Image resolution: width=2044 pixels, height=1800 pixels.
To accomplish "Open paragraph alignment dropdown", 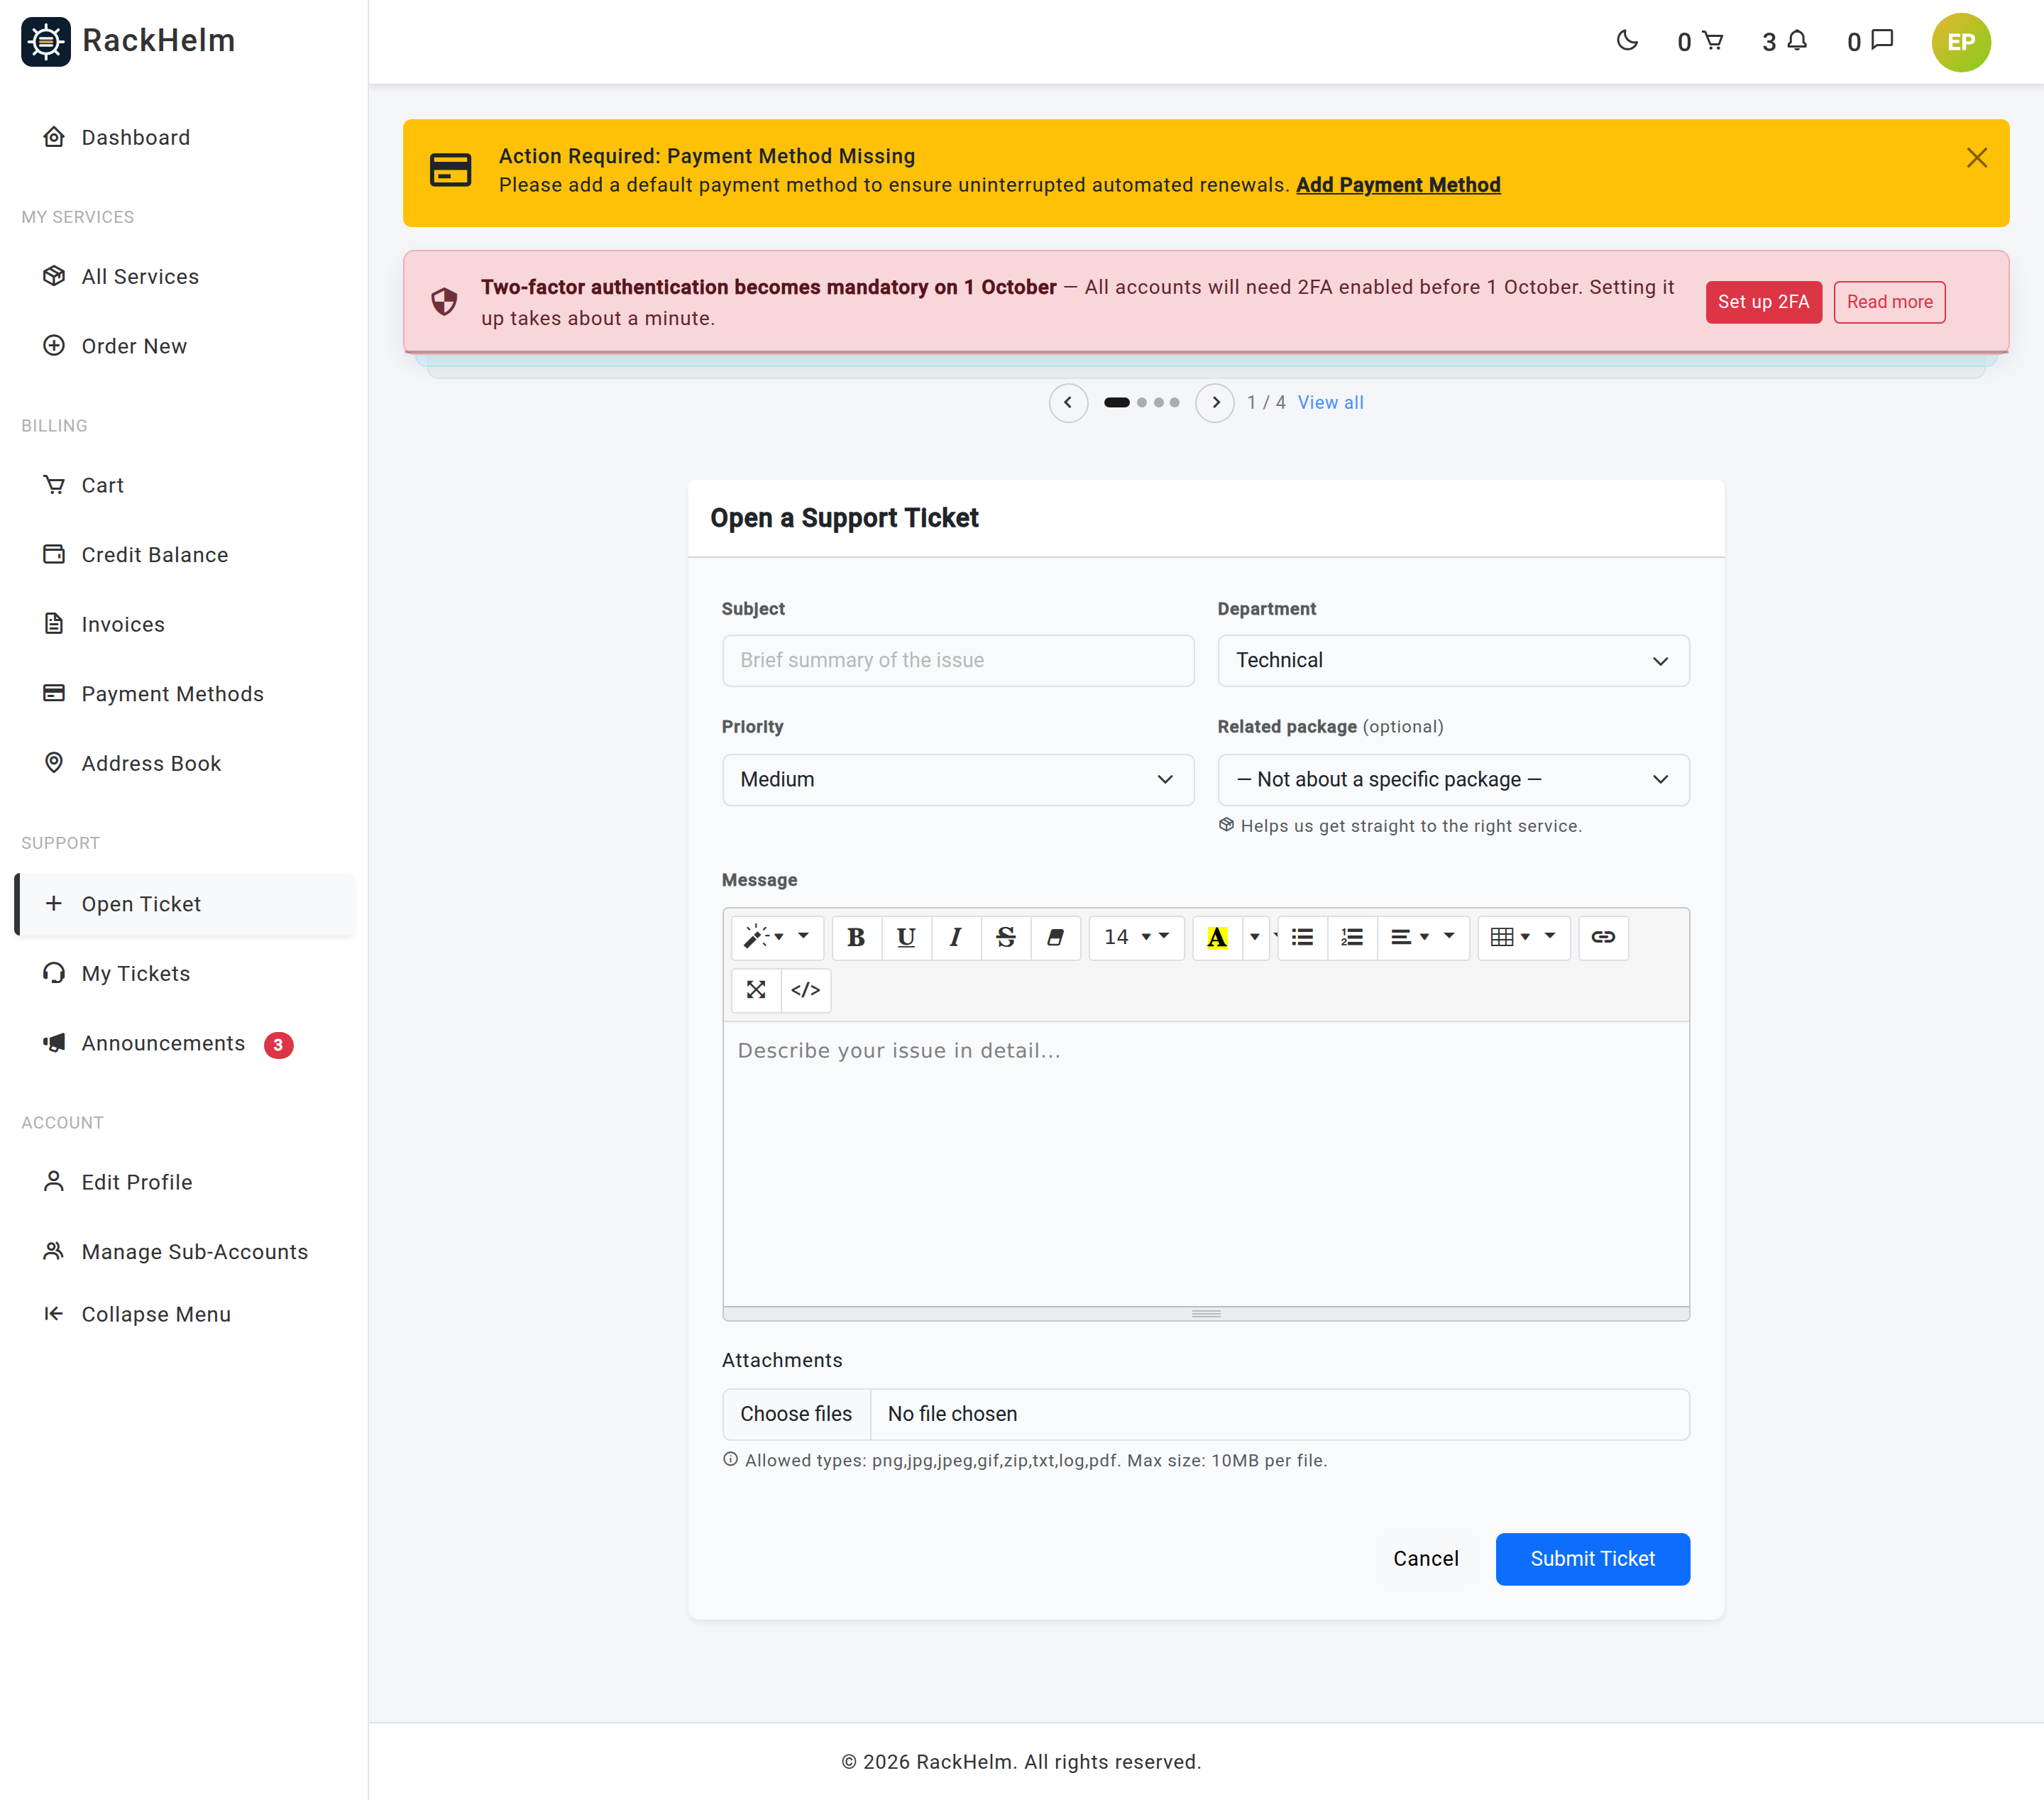I will click(1422, 938).
